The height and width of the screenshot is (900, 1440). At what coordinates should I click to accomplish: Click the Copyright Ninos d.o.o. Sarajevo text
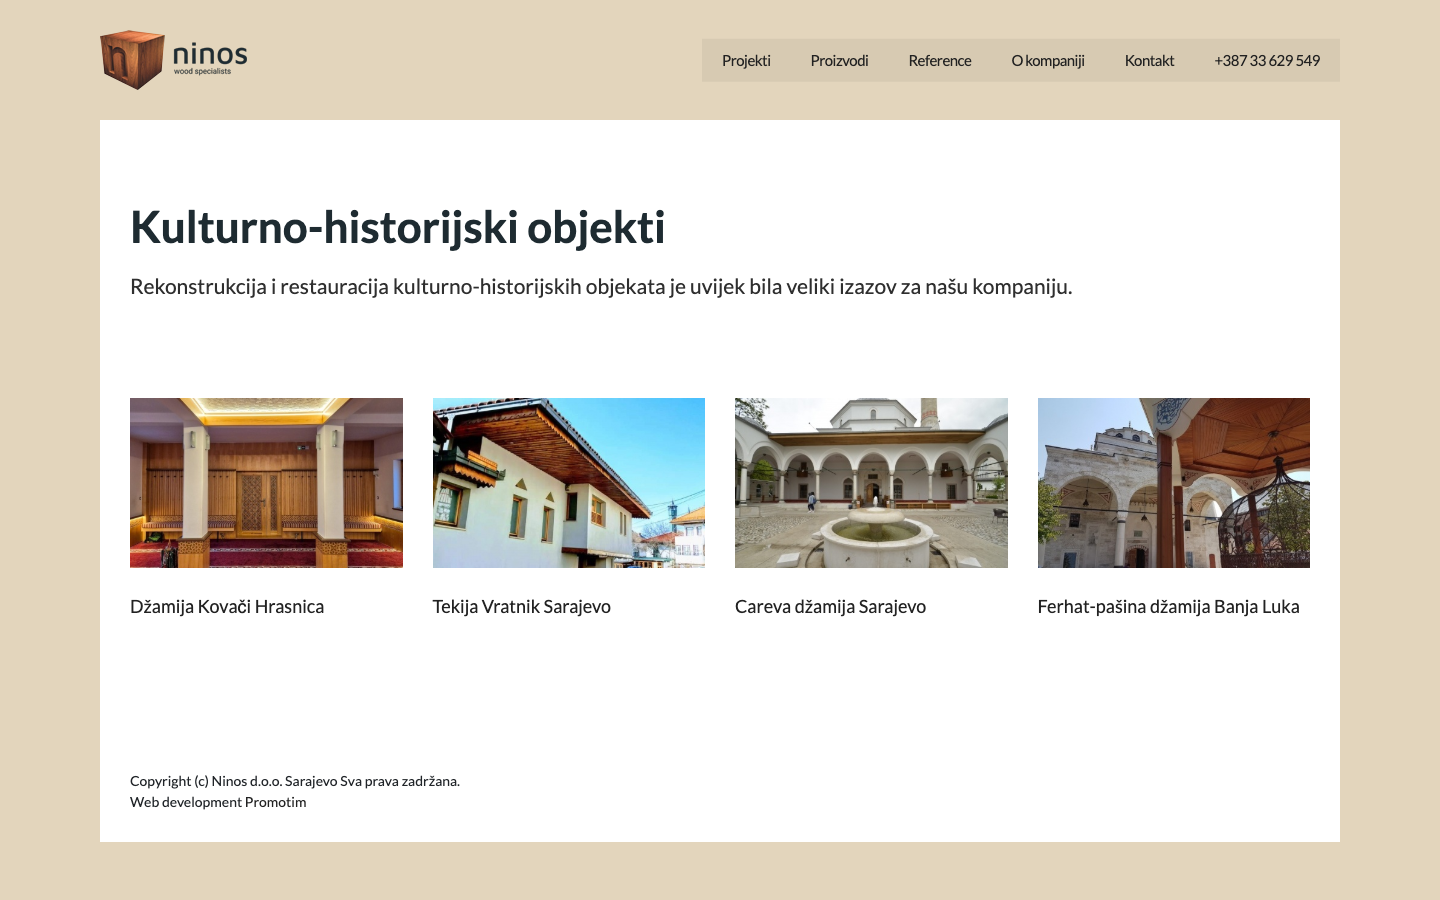(x=295, y=781)
